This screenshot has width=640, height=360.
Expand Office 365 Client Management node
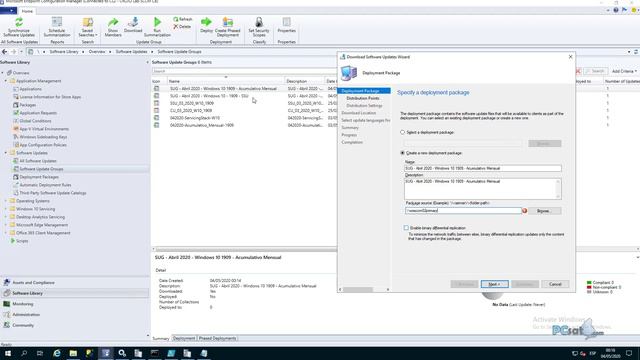tap(6, 233)
